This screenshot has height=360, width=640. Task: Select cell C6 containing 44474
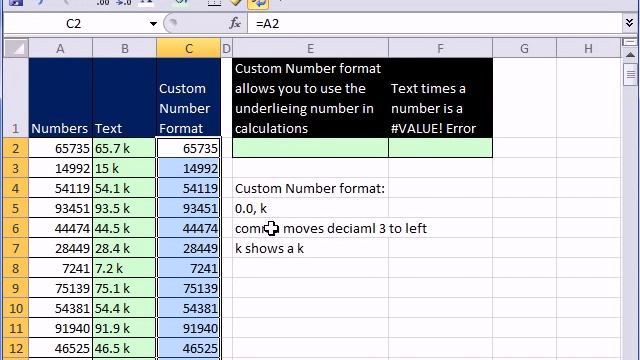click(x=189, y=228)
